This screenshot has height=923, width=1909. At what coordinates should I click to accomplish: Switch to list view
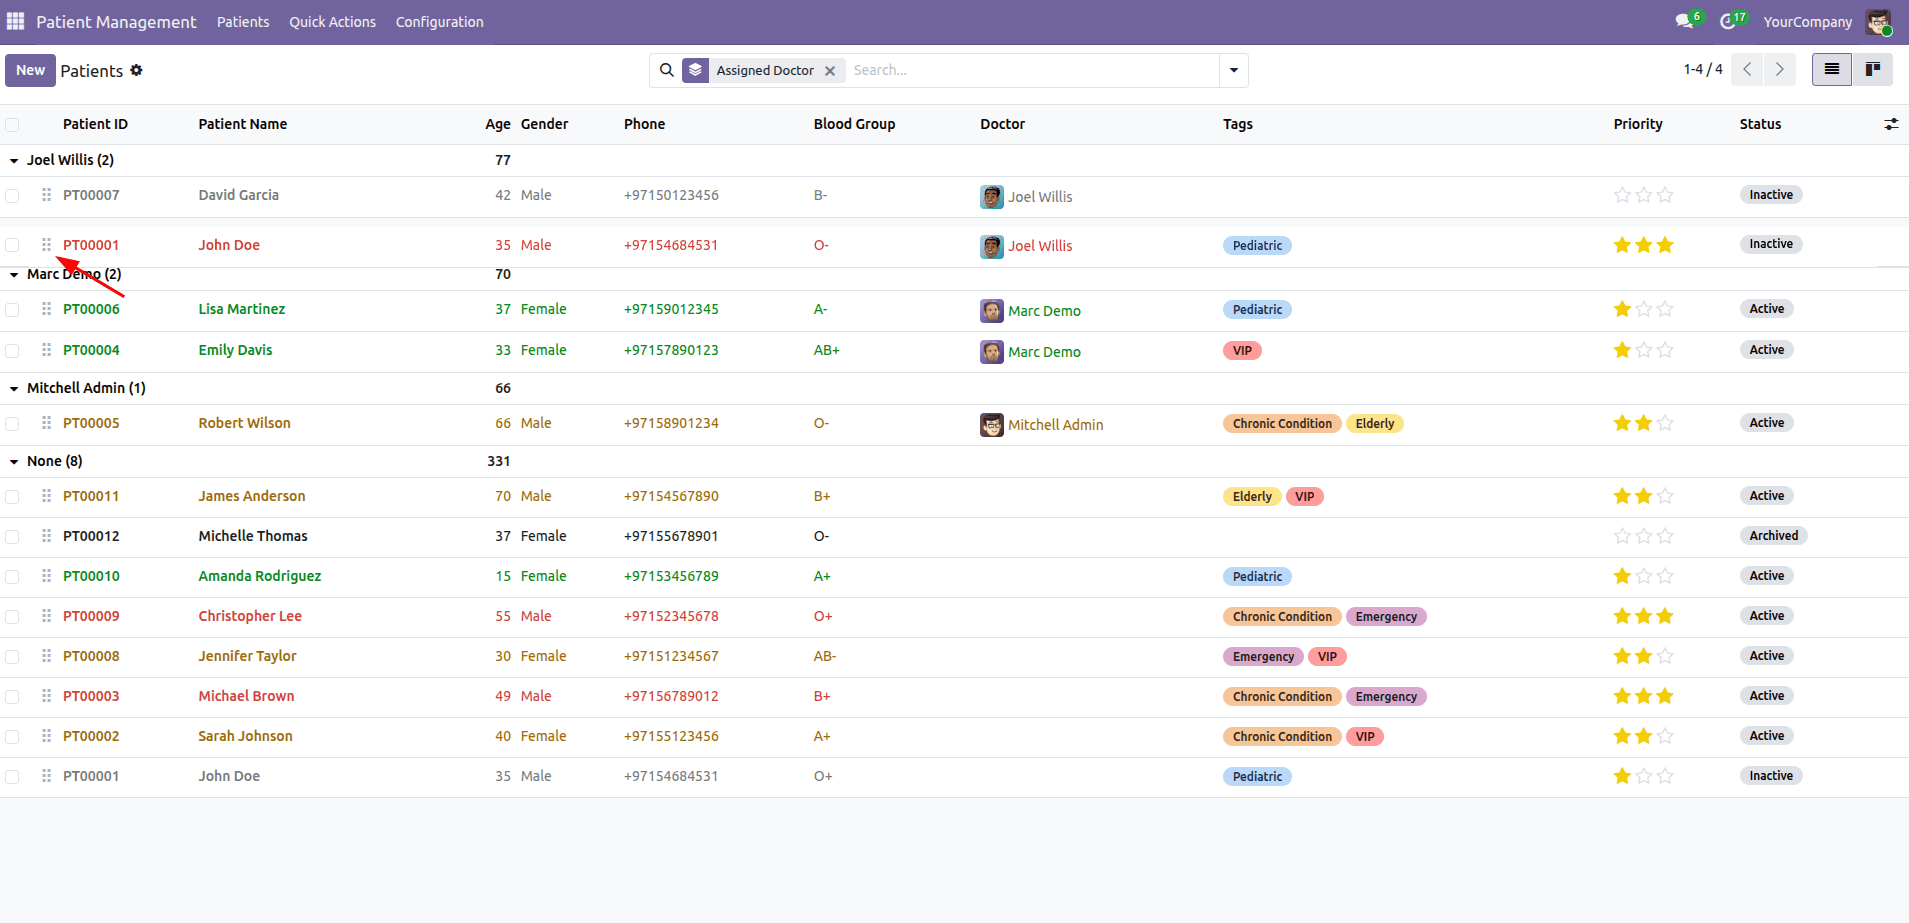pyautogui.click(x=1831, y=69)
